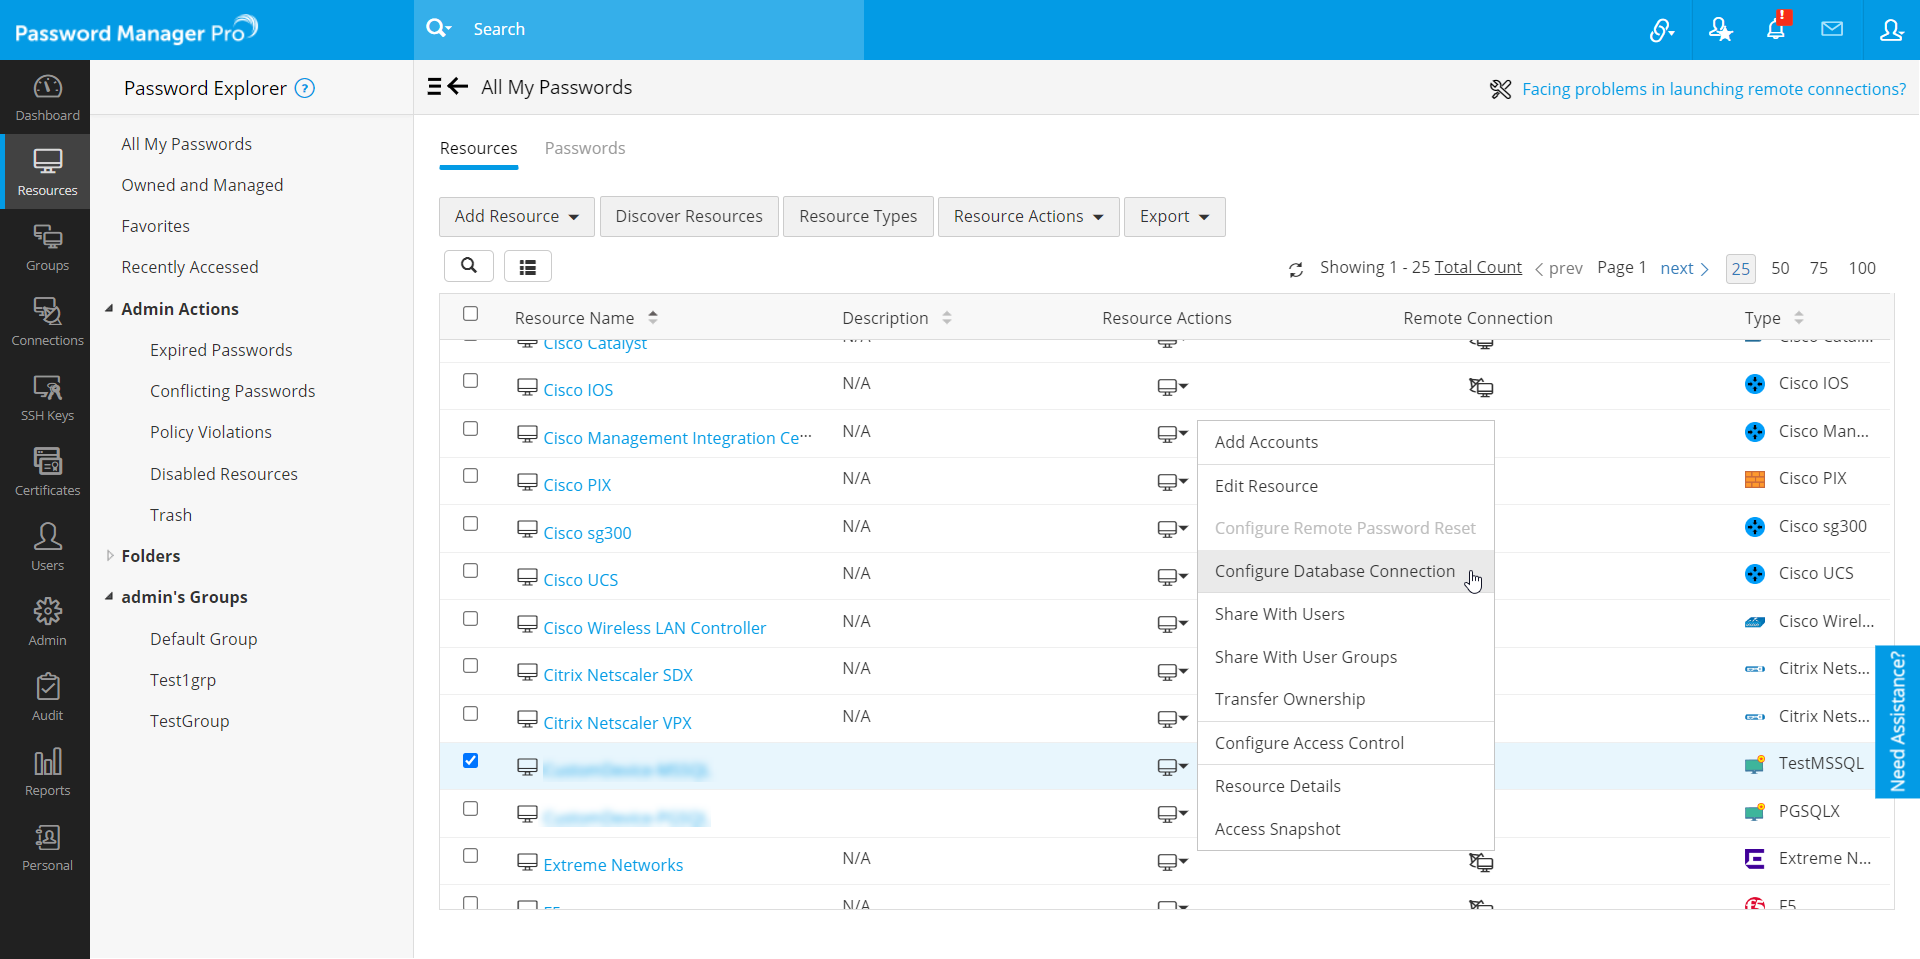The image size is (1920, 959).
Task: Tick the checkbox for Cisco IOS row
Action: coord(471,381)
